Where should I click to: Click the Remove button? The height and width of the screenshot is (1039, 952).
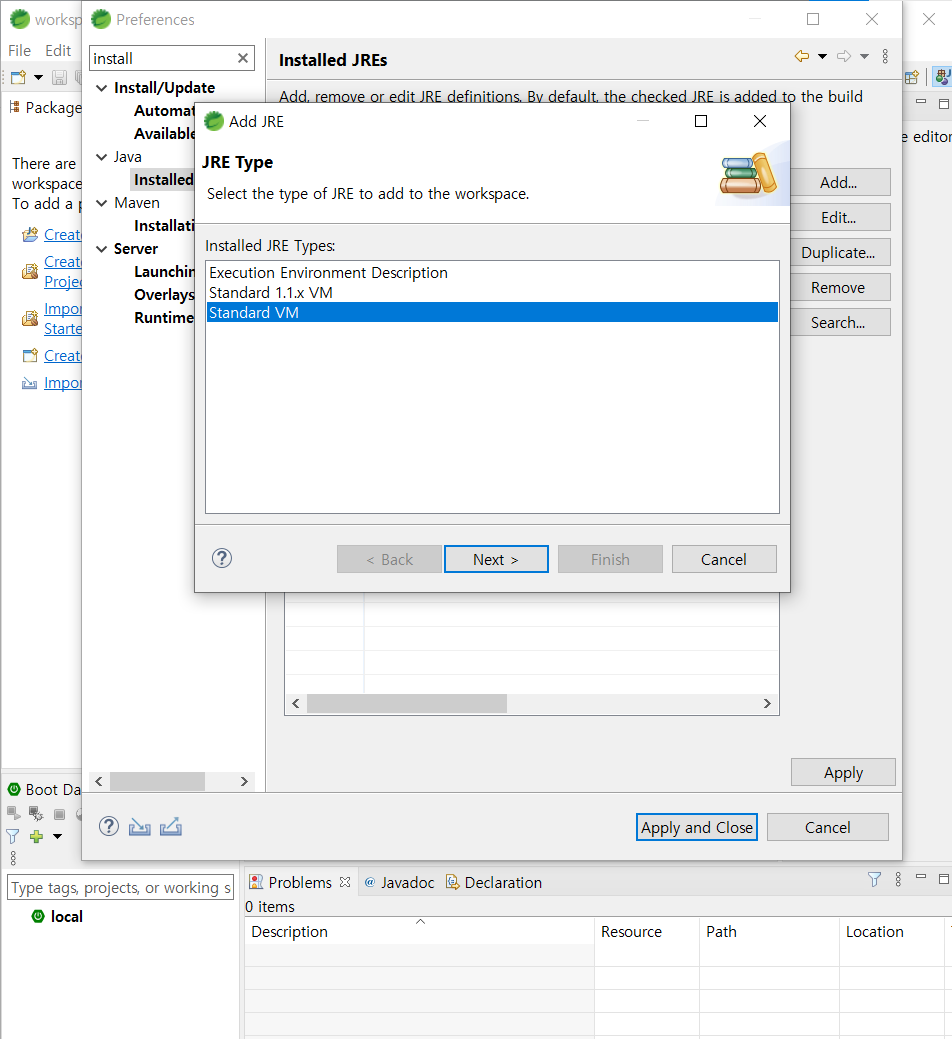839,288
